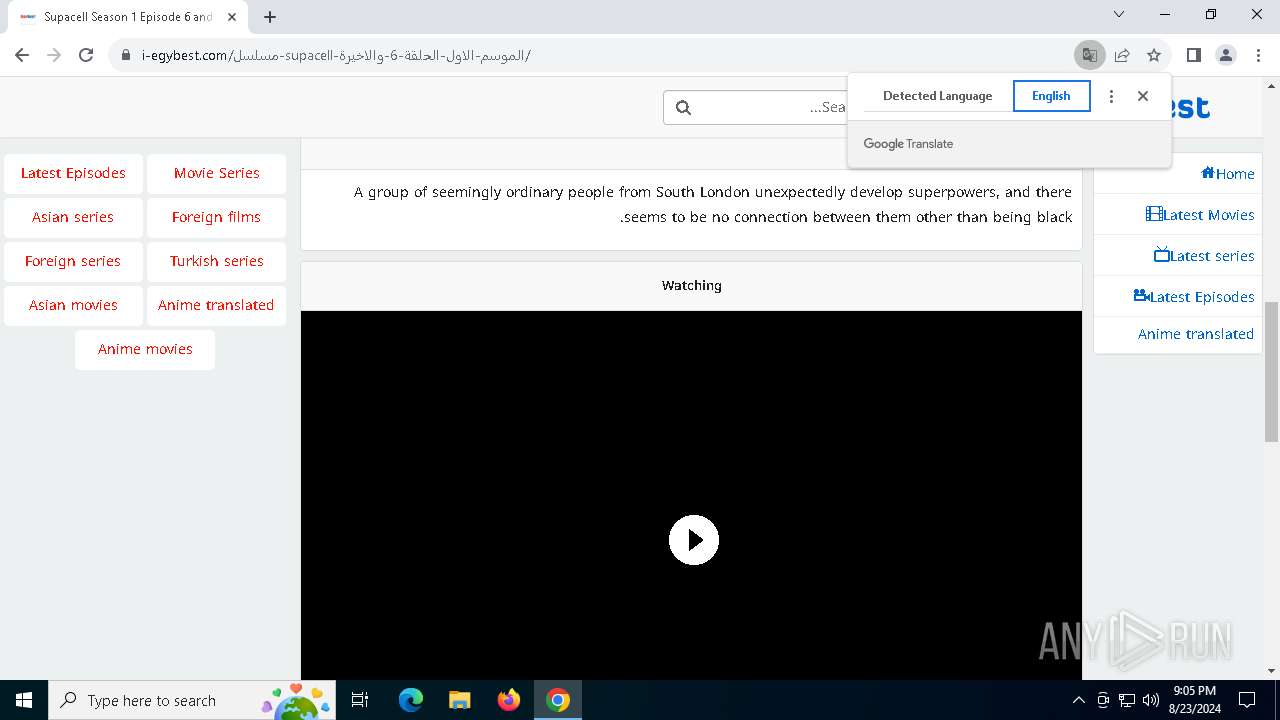1280x720 pixels.
Task: Click the site search magnifier icon
Action: point(684,107)
